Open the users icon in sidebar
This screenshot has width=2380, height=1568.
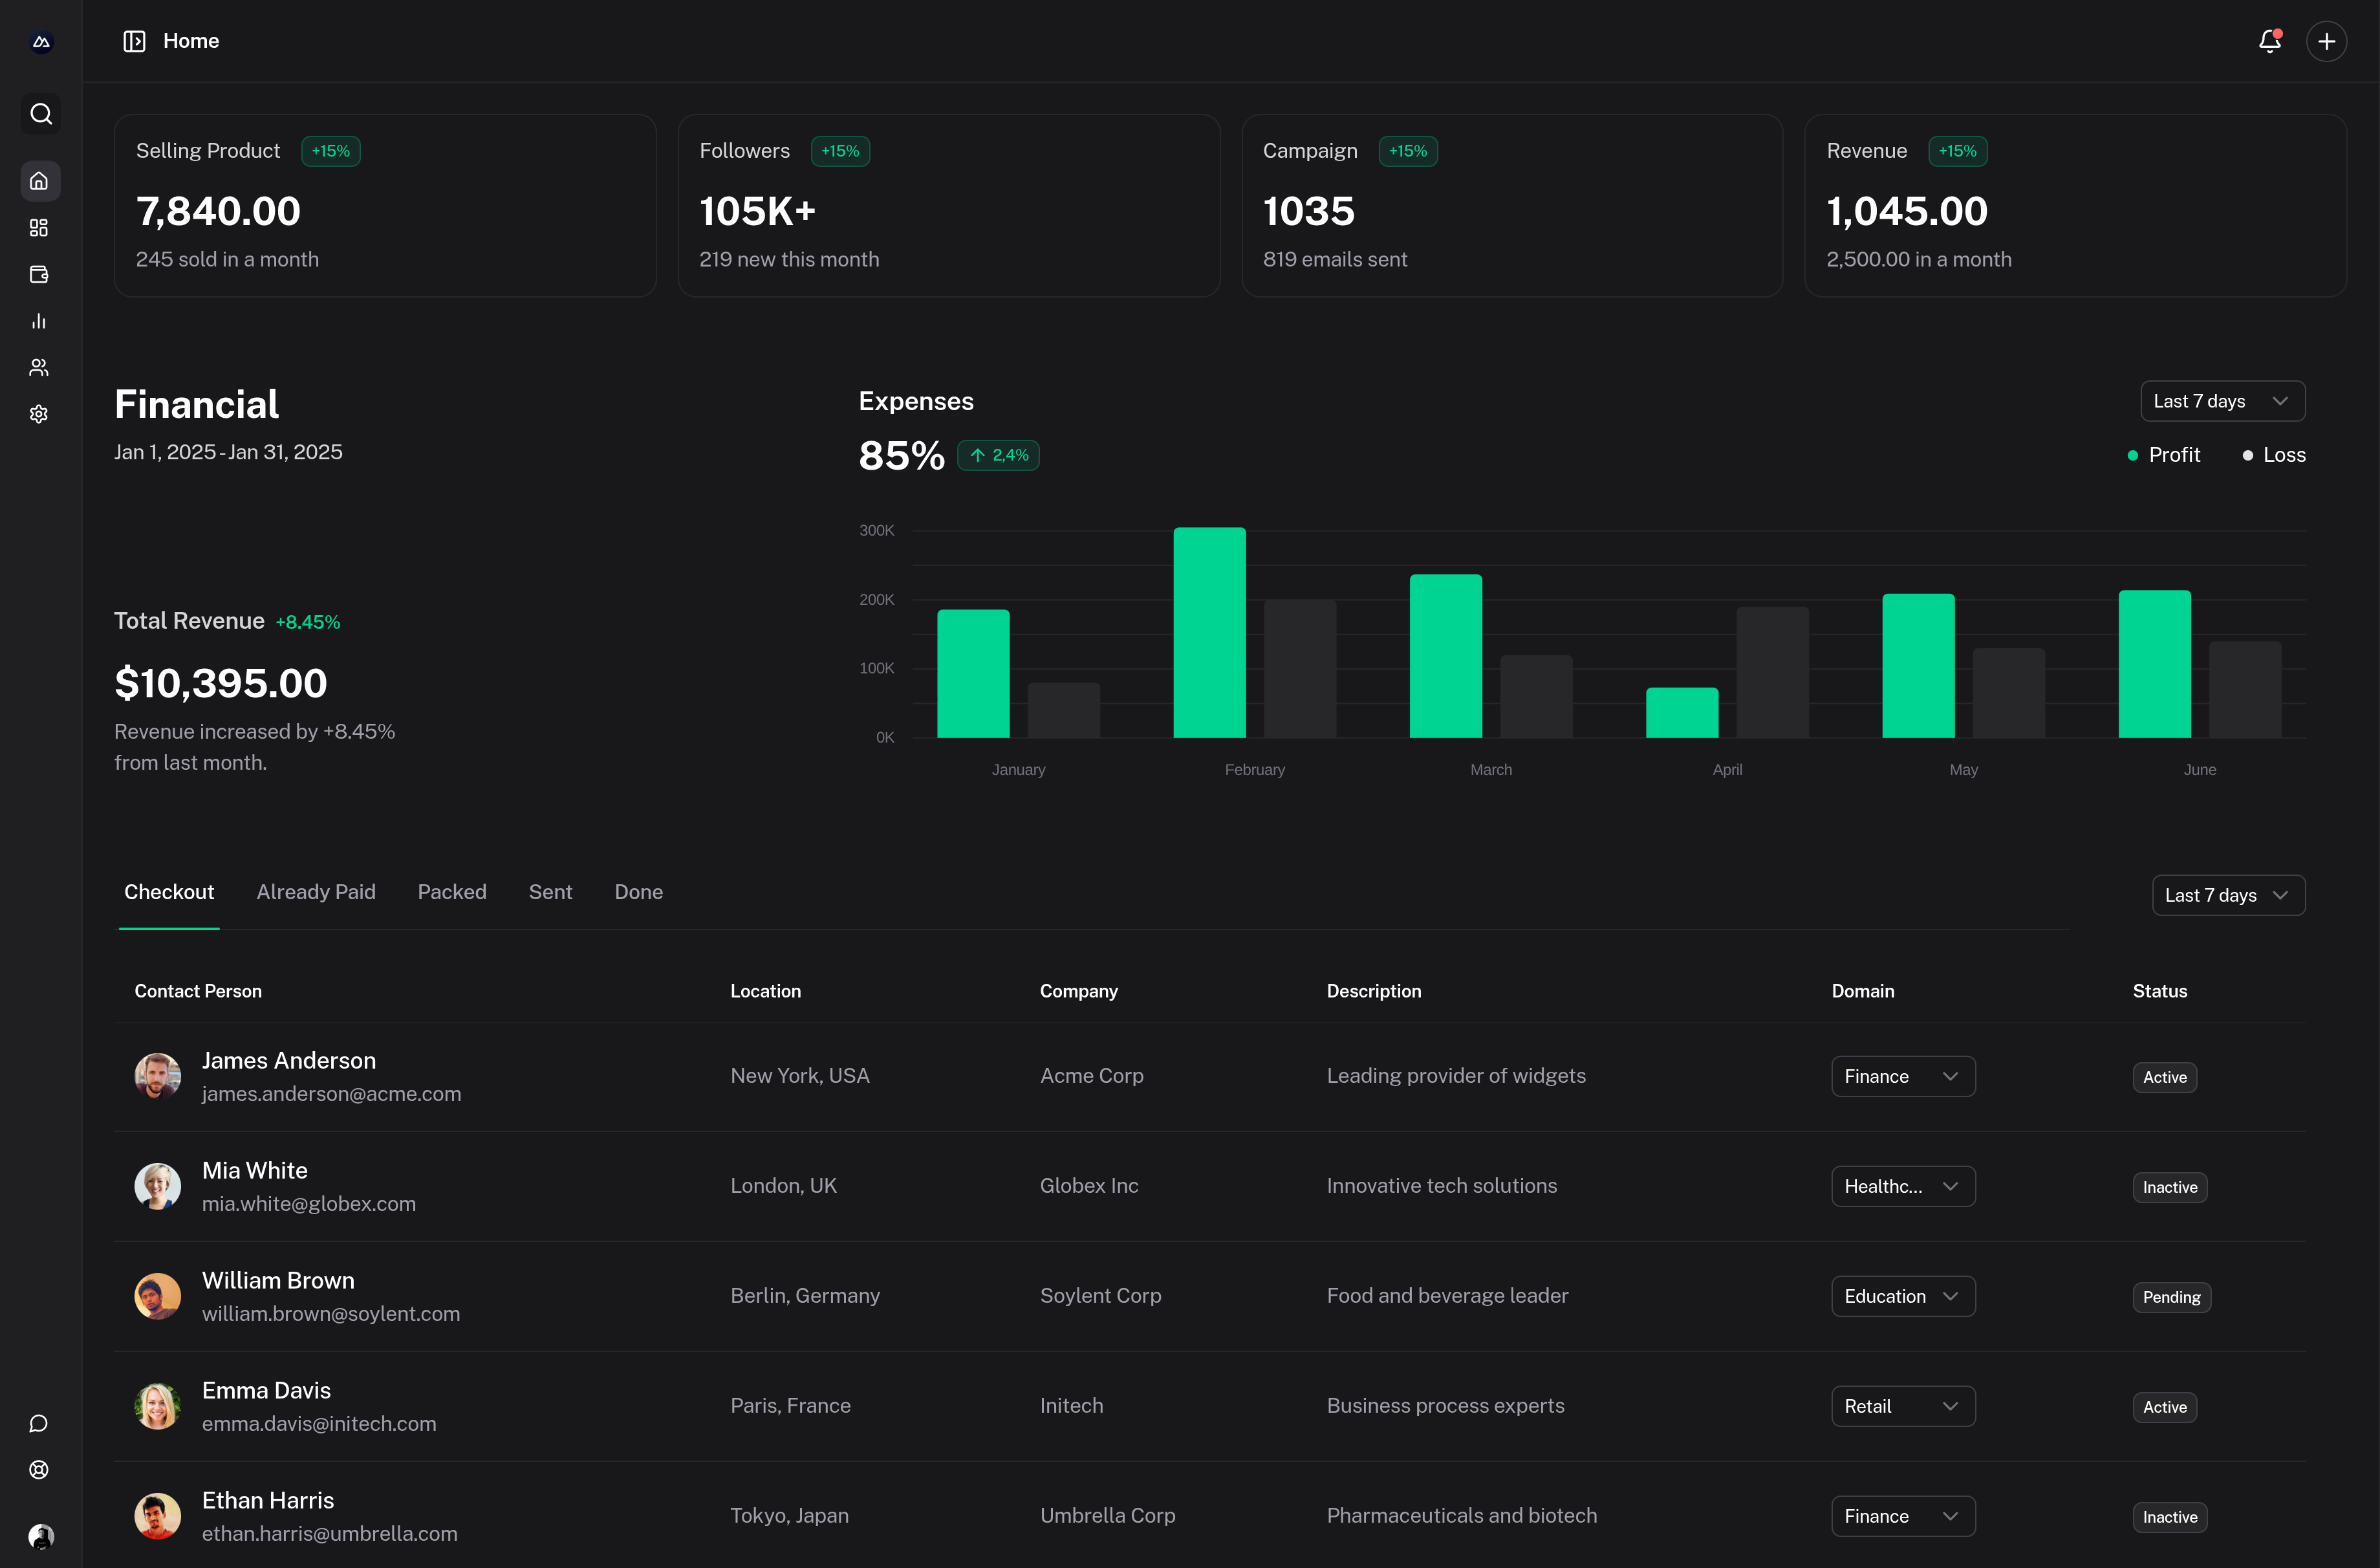coord(39,367)
